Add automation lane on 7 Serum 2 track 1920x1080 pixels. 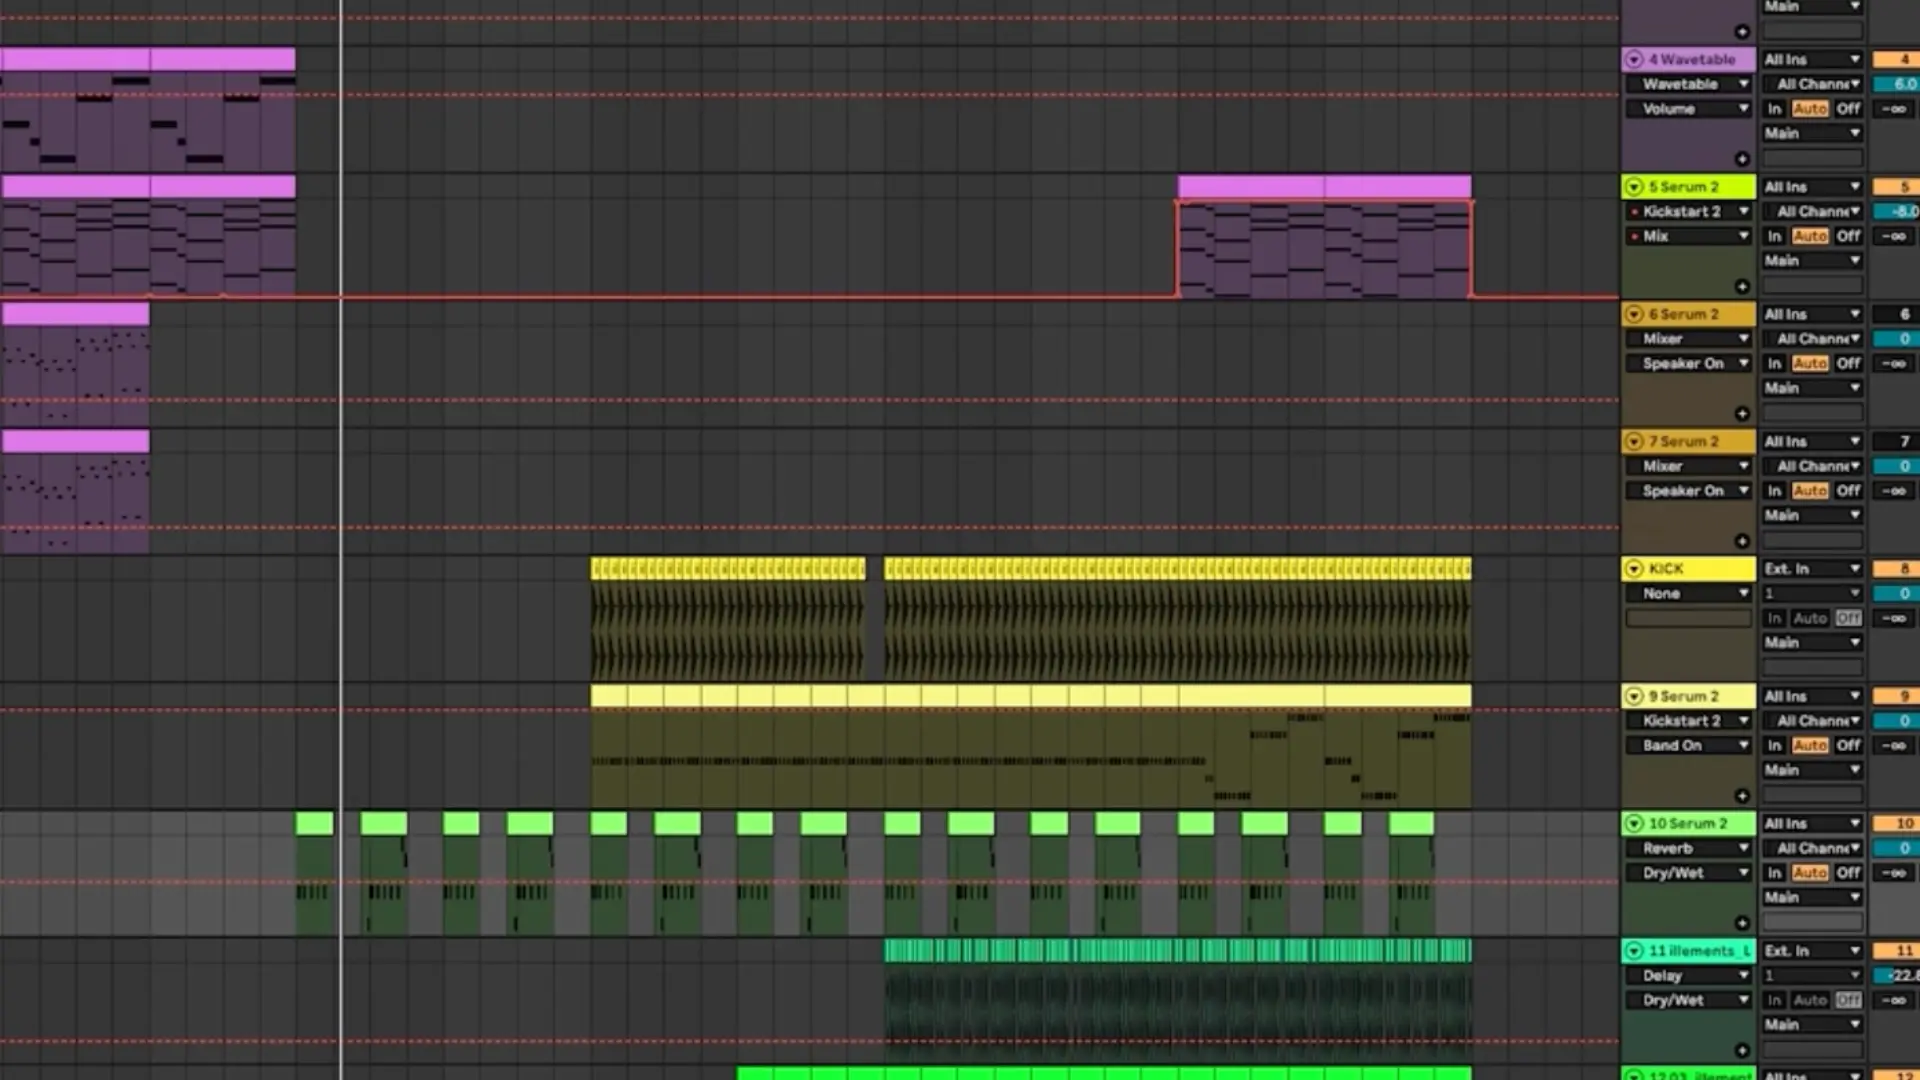click(x=1742, y=541)
